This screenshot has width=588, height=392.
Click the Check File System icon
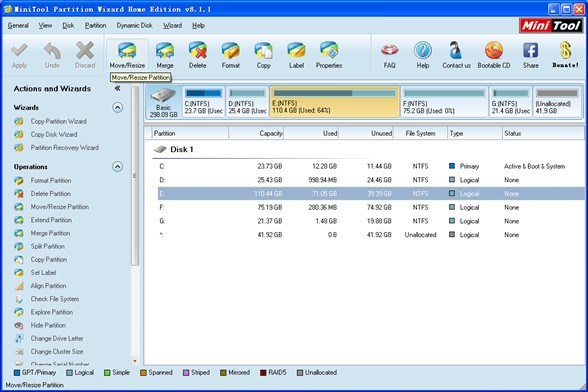pos(19,299)
